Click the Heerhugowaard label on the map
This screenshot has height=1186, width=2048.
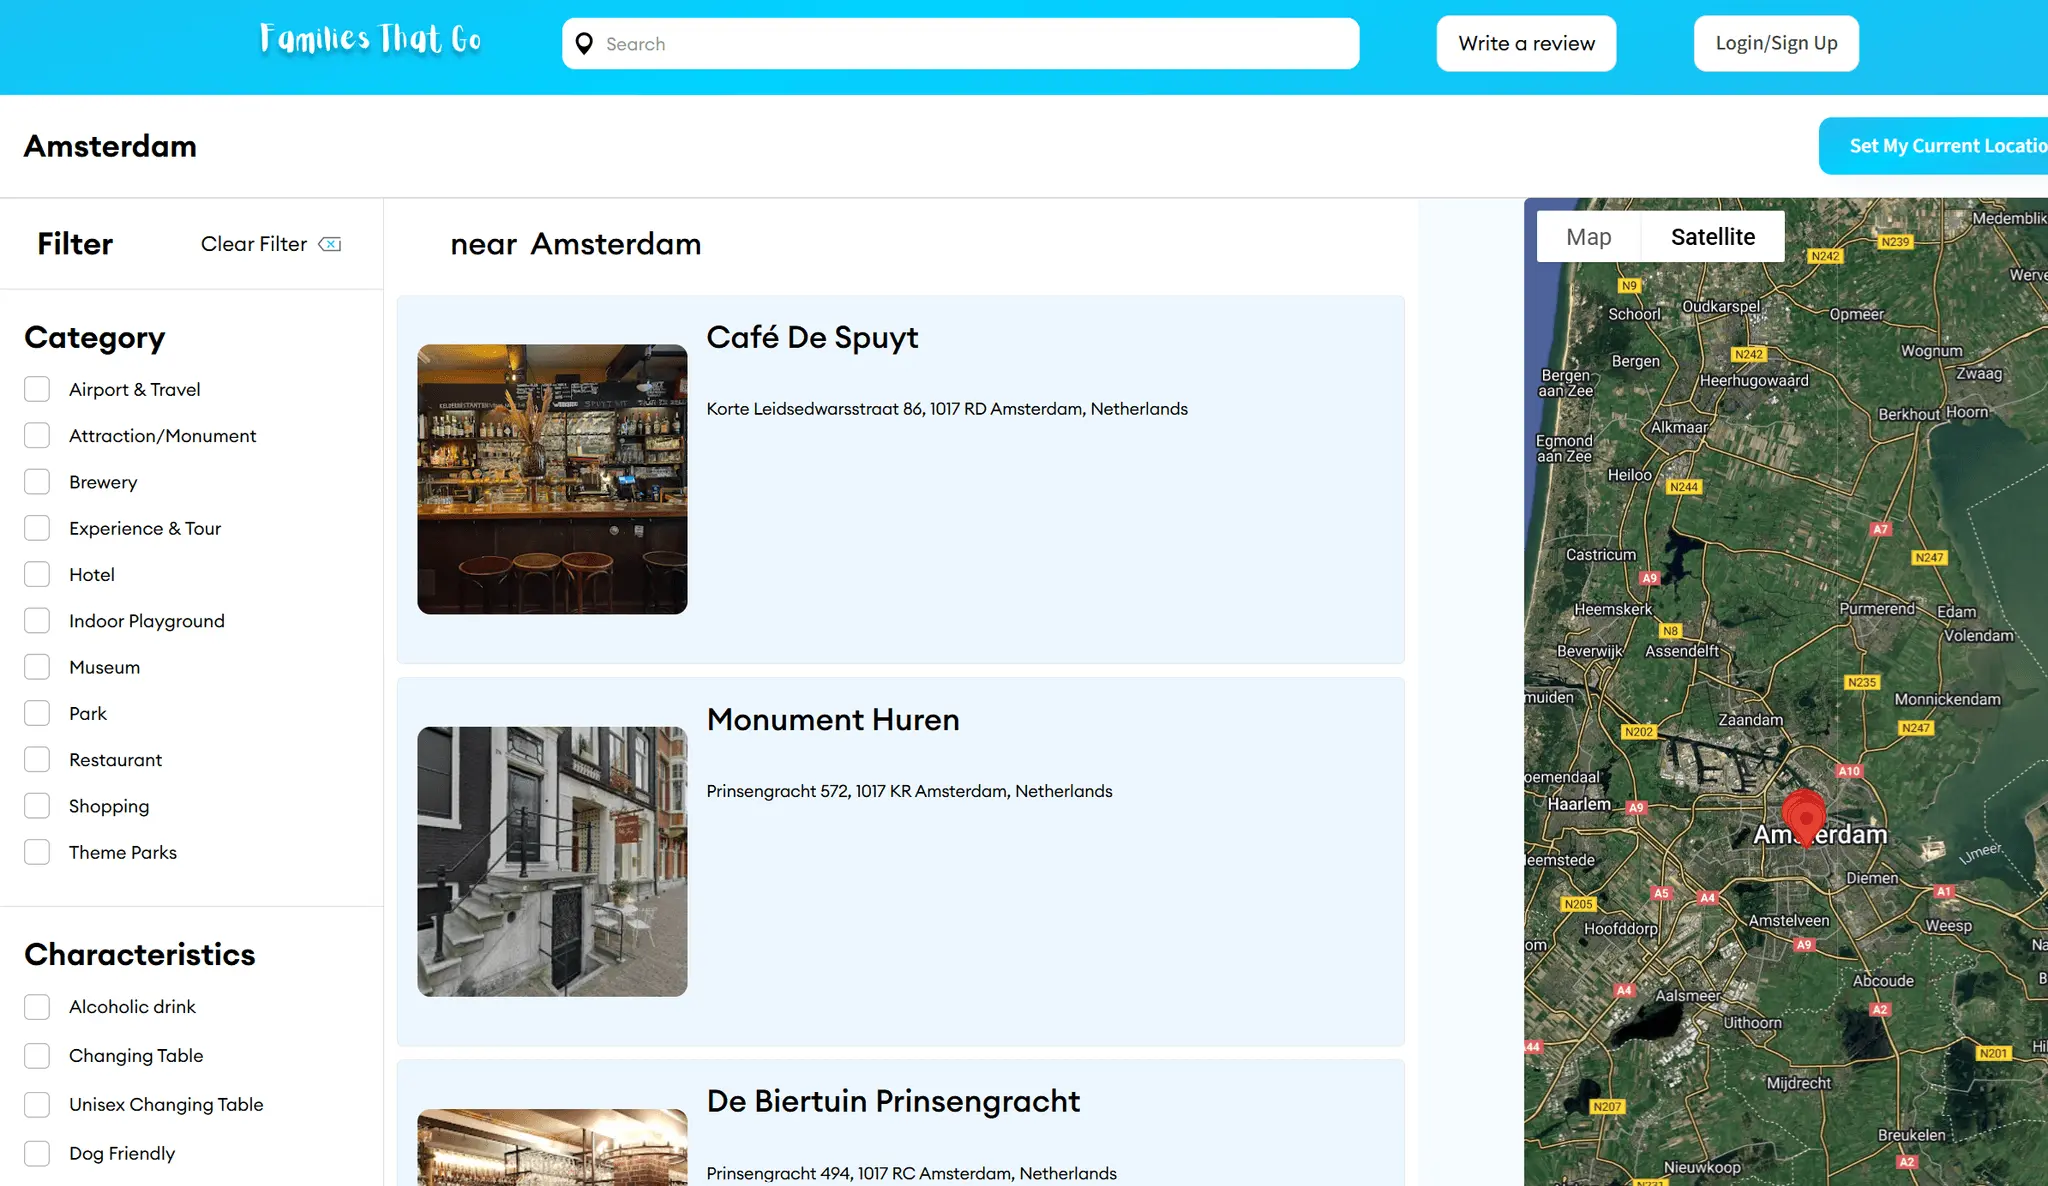(x=1754, y=380)
